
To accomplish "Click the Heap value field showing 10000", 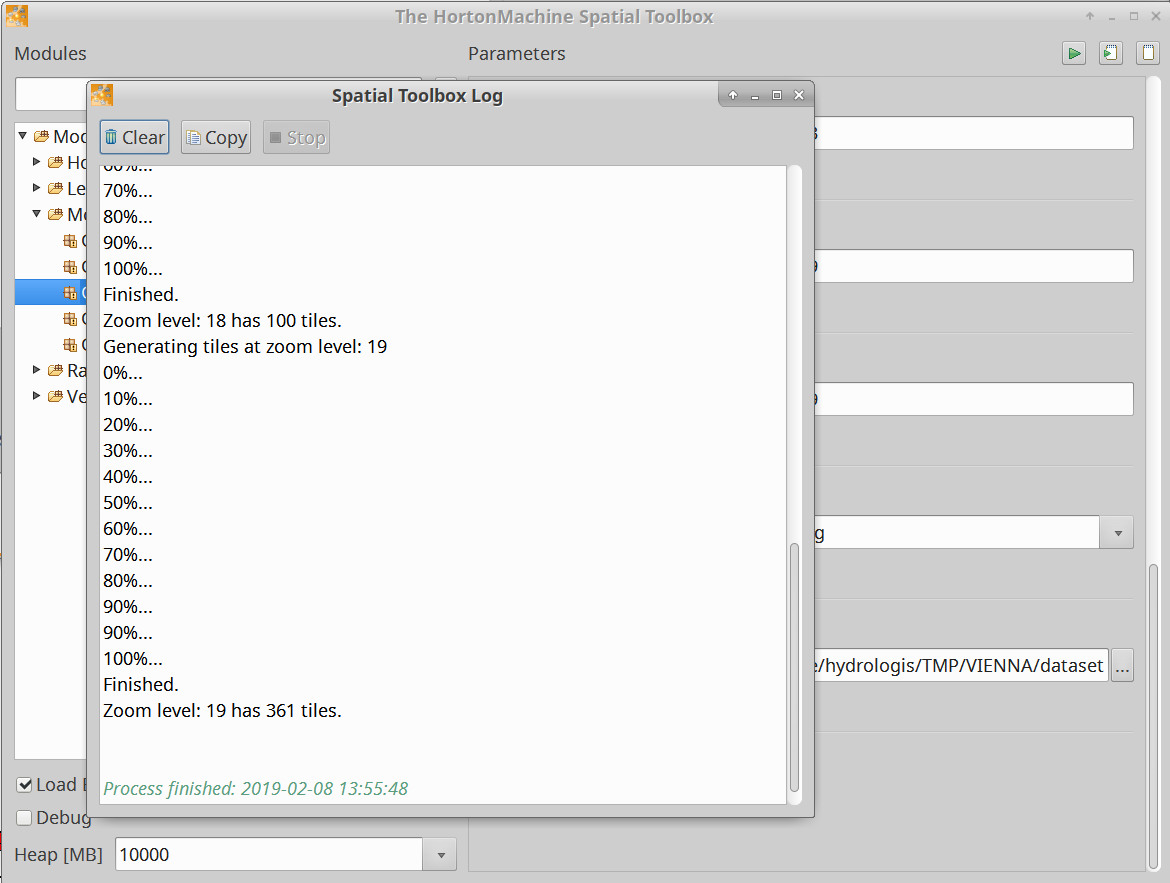I will 269,855.
